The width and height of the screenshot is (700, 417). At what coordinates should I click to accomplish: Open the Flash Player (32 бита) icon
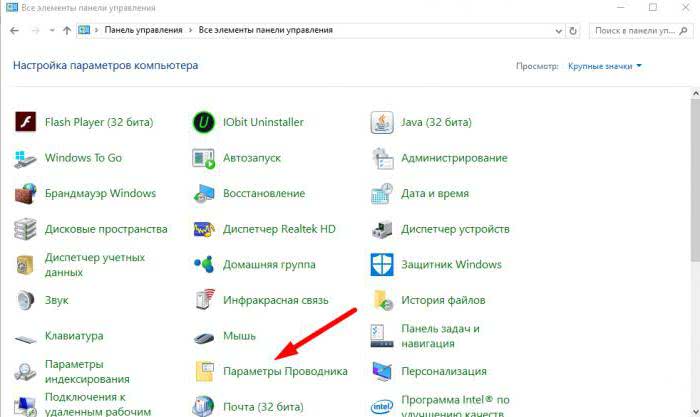(25, 122)
